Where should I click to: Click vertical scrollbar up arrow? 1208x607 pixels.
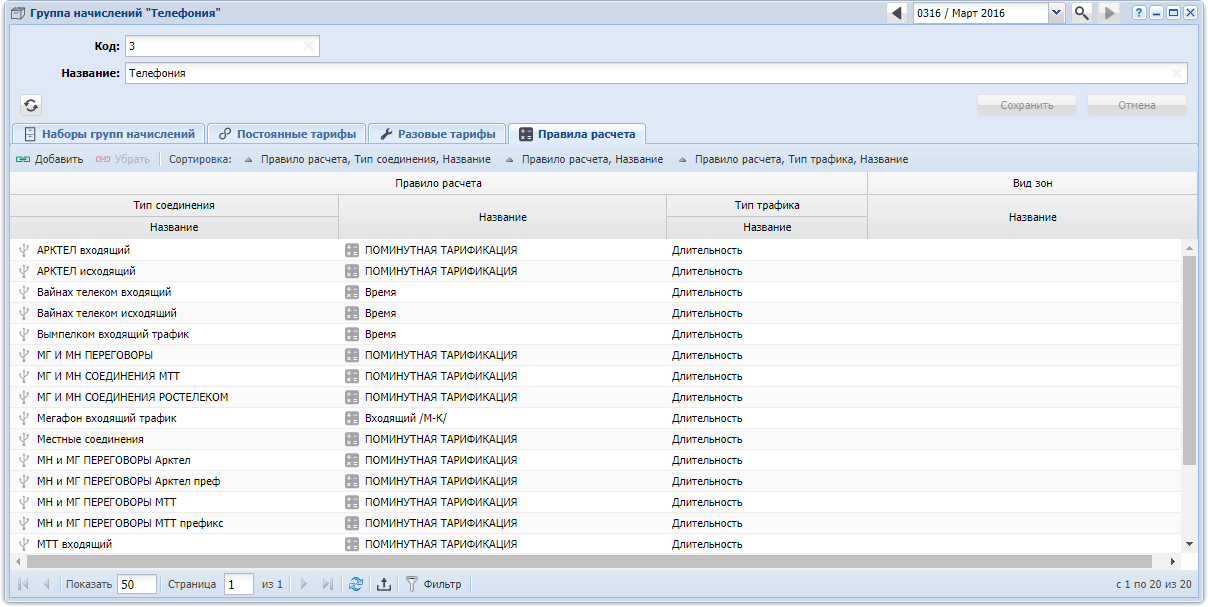[1189, 247]
